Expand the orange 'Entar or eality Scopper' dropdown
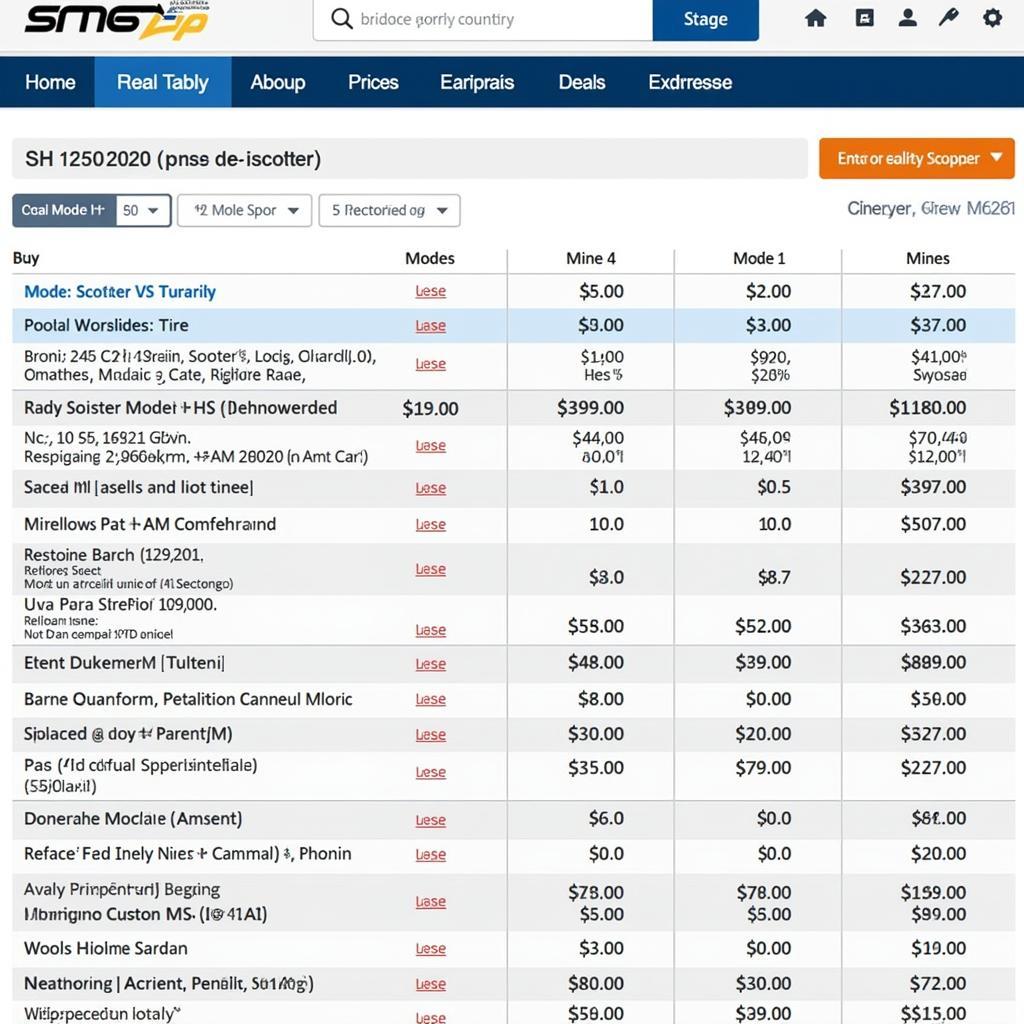The width and height of the screenshot is (1024, 1024). [x=916, y=158]
